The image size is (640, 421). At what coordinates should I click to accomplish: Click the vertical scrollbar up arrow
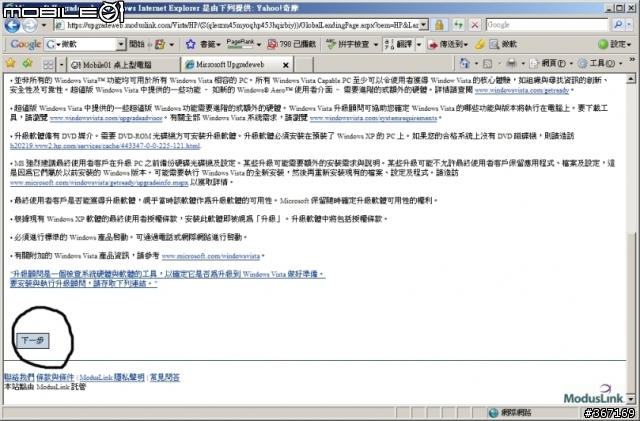[x=631, y=79]
